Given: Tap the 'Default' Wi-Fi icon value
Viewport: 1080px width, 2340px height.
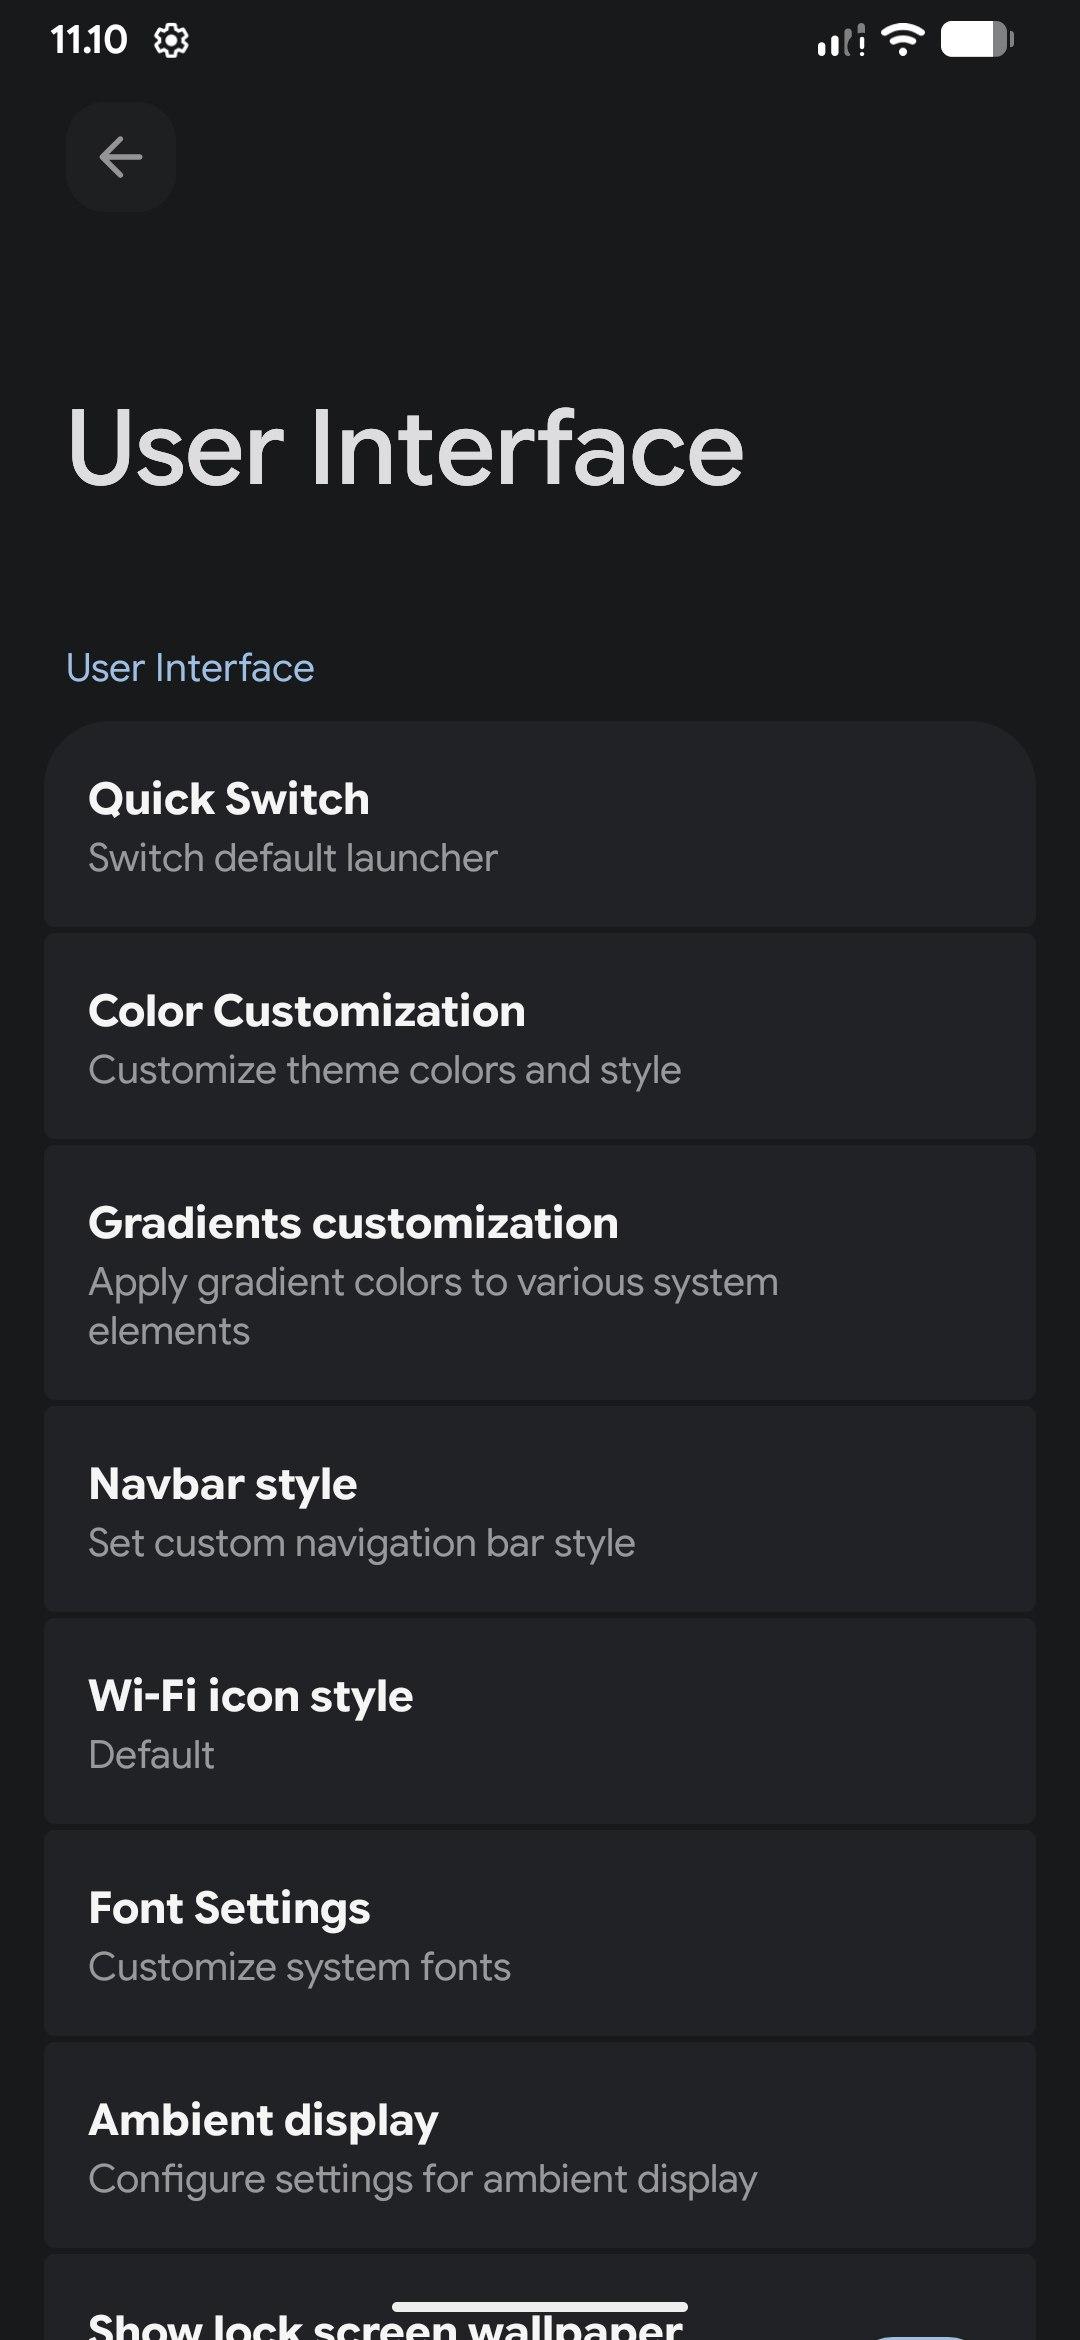Looking at the screenshot, I should [151, 1755].
